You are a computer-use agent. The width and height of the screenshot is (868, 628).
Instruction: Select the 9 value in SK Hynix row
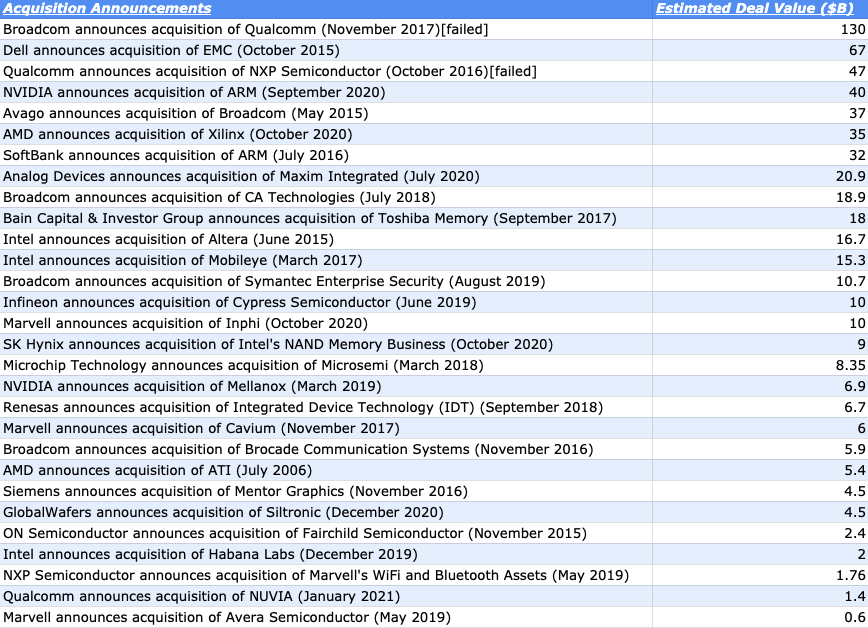click(x=861, y=345)
